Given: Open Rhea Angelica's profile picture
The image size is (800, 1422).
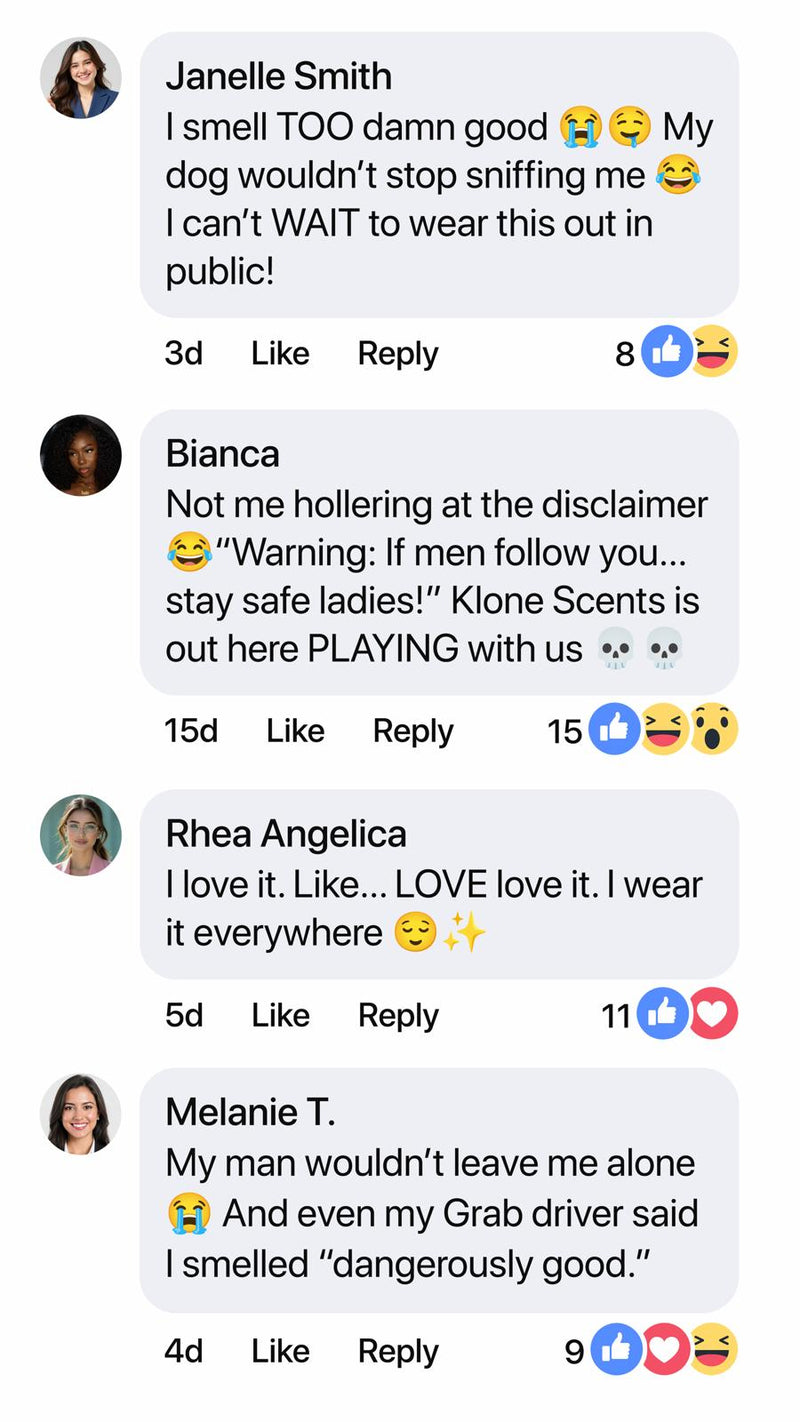Looking at the screenshot, I should click(80, 835).
